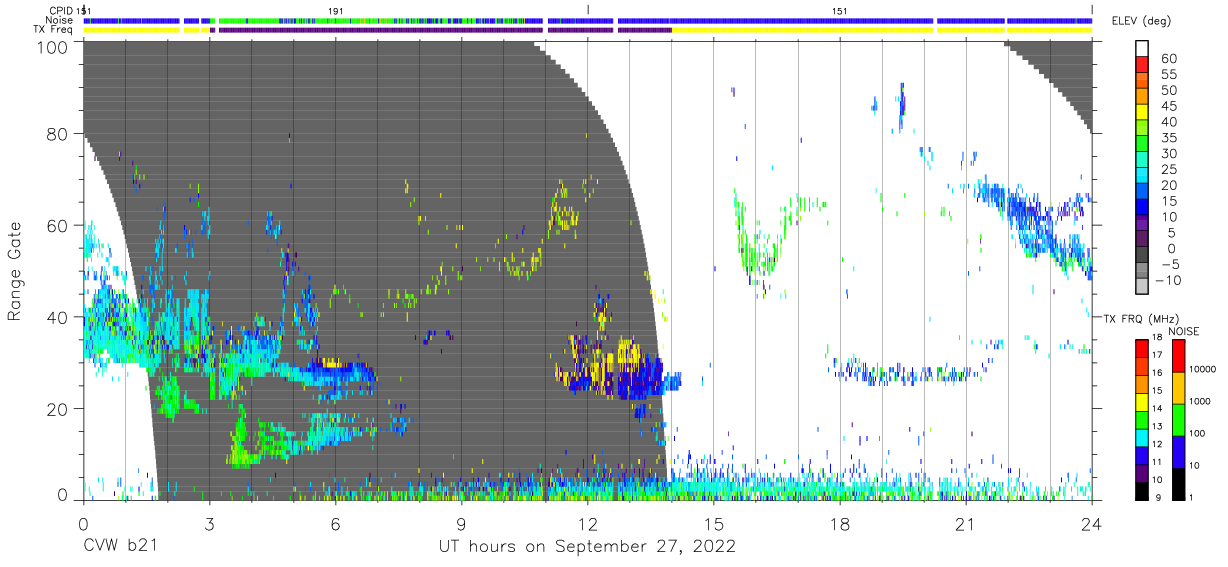Select the cyan TX FRQ segment between 12 and 13
This screenshot has width=1228, height=567.
tap(1142, 436)
